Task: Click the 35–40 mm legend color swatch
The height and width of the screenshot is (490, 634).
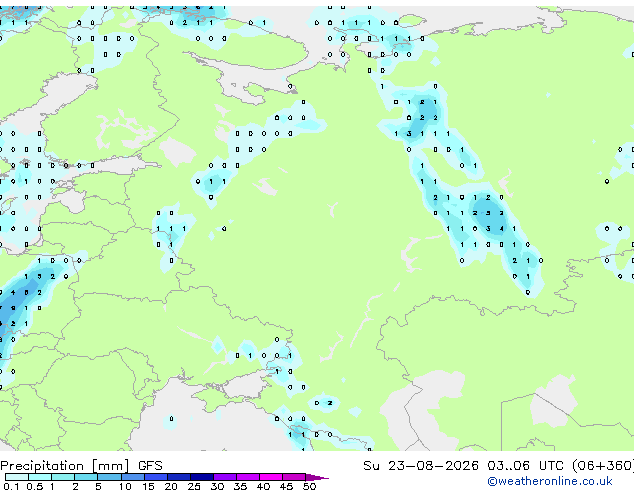Action: pyautogui.click(x=248, y=477)
